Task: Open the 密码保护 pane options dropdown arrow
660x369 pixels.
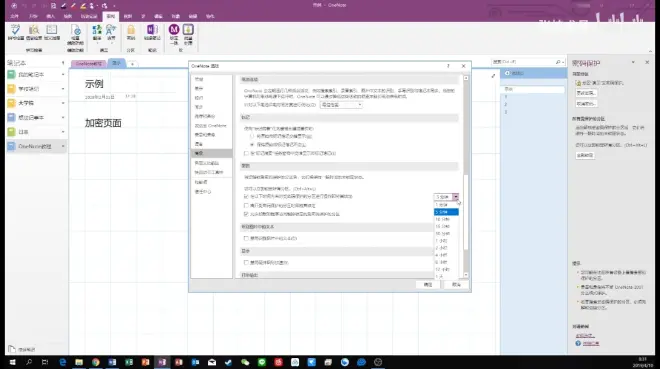Action: pyautogui.click(x=633, y=63)
